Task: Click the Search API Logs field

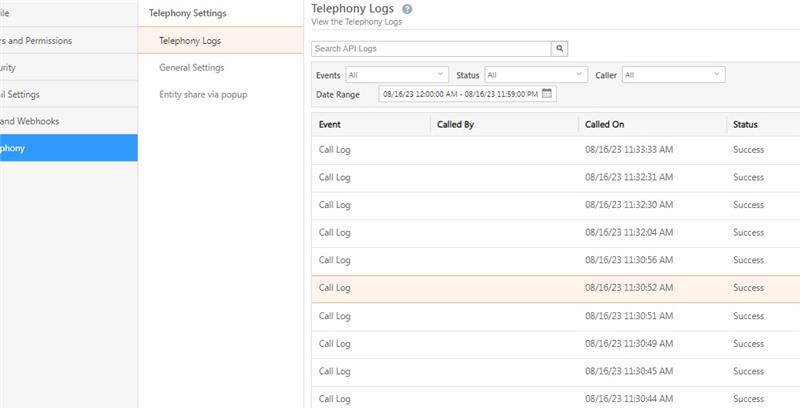Action: point(431,48)
